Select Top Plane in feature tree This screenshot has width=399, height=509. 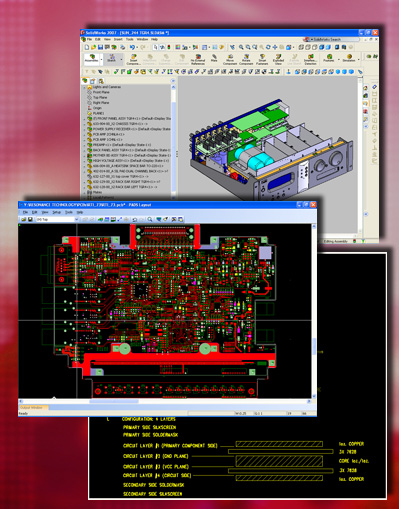click(100, 97)
